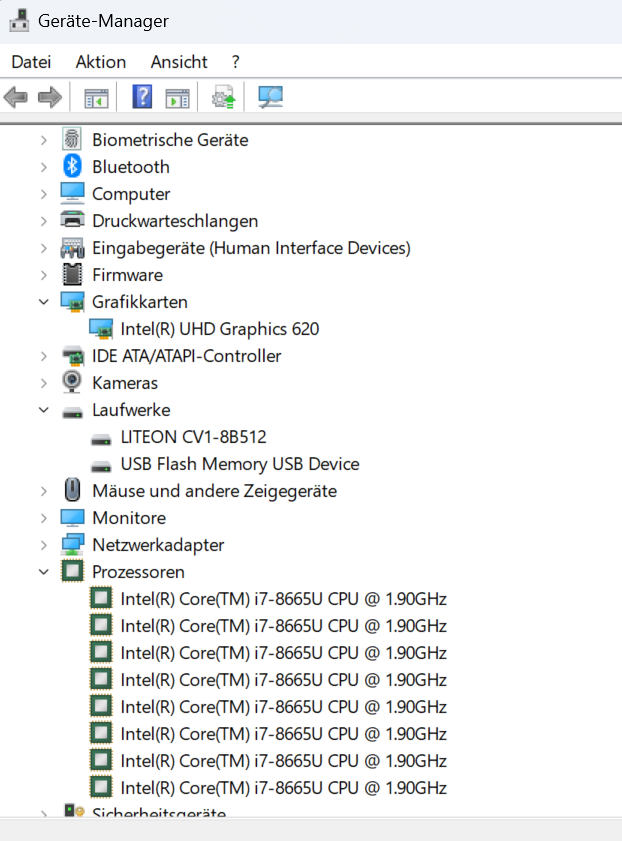Select the Grafikkarten label
Image resolution: width=622 pixels, height=841 pixels.
140,302
